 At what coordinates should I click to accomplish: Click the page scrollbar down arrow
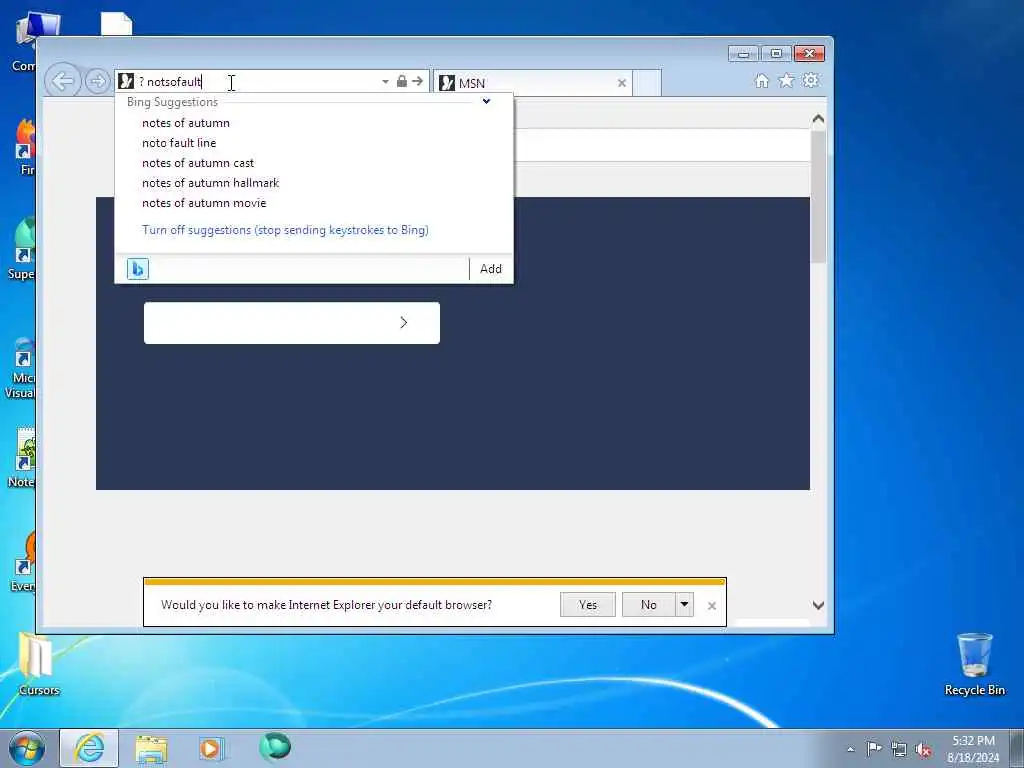(818, 605)
